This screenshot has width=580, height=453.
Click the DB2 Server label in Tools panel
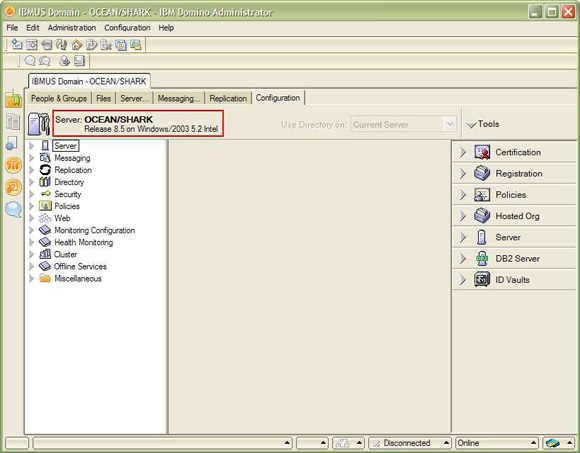pos(517,258)
